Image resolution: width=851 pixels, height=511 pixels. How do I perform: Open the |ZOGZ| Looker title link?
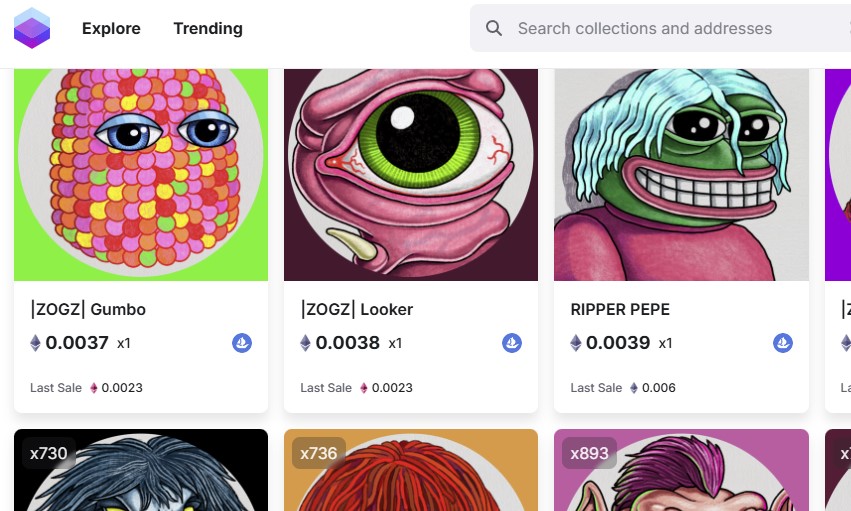[357, 309]
